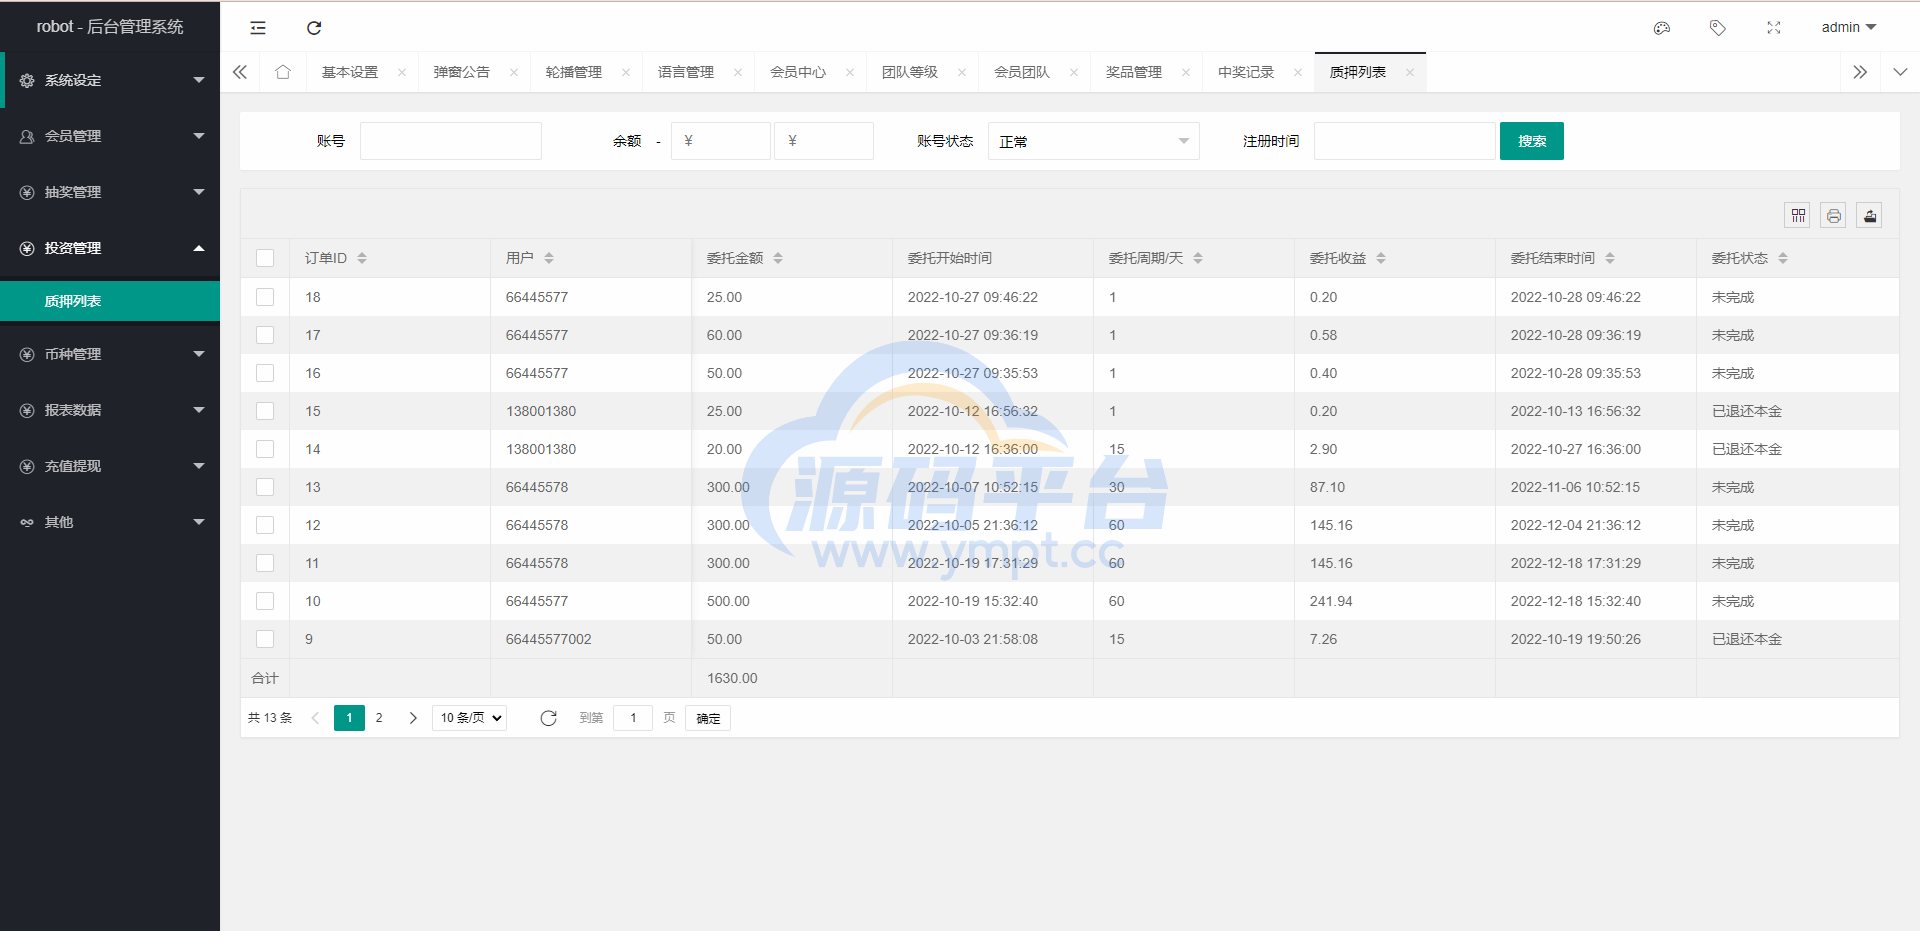
Task: Click pagination refresh icon
Action: point(548,718)
